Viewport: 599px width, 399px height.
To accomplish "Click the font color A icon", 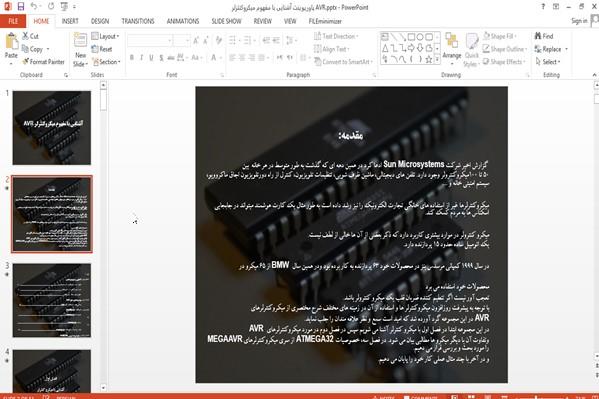I will [214, 58].
